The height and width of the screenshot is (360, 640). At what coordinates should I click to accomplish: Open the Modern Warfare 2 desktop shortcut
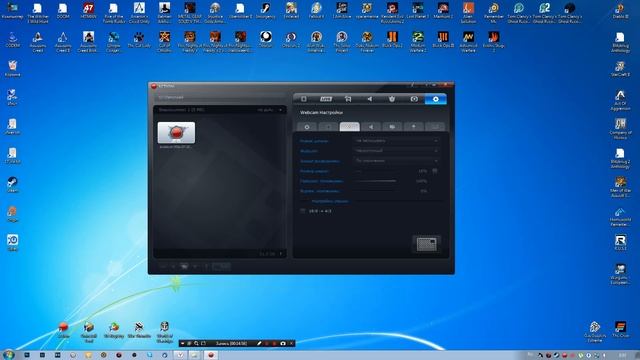(x=418, y=42)
